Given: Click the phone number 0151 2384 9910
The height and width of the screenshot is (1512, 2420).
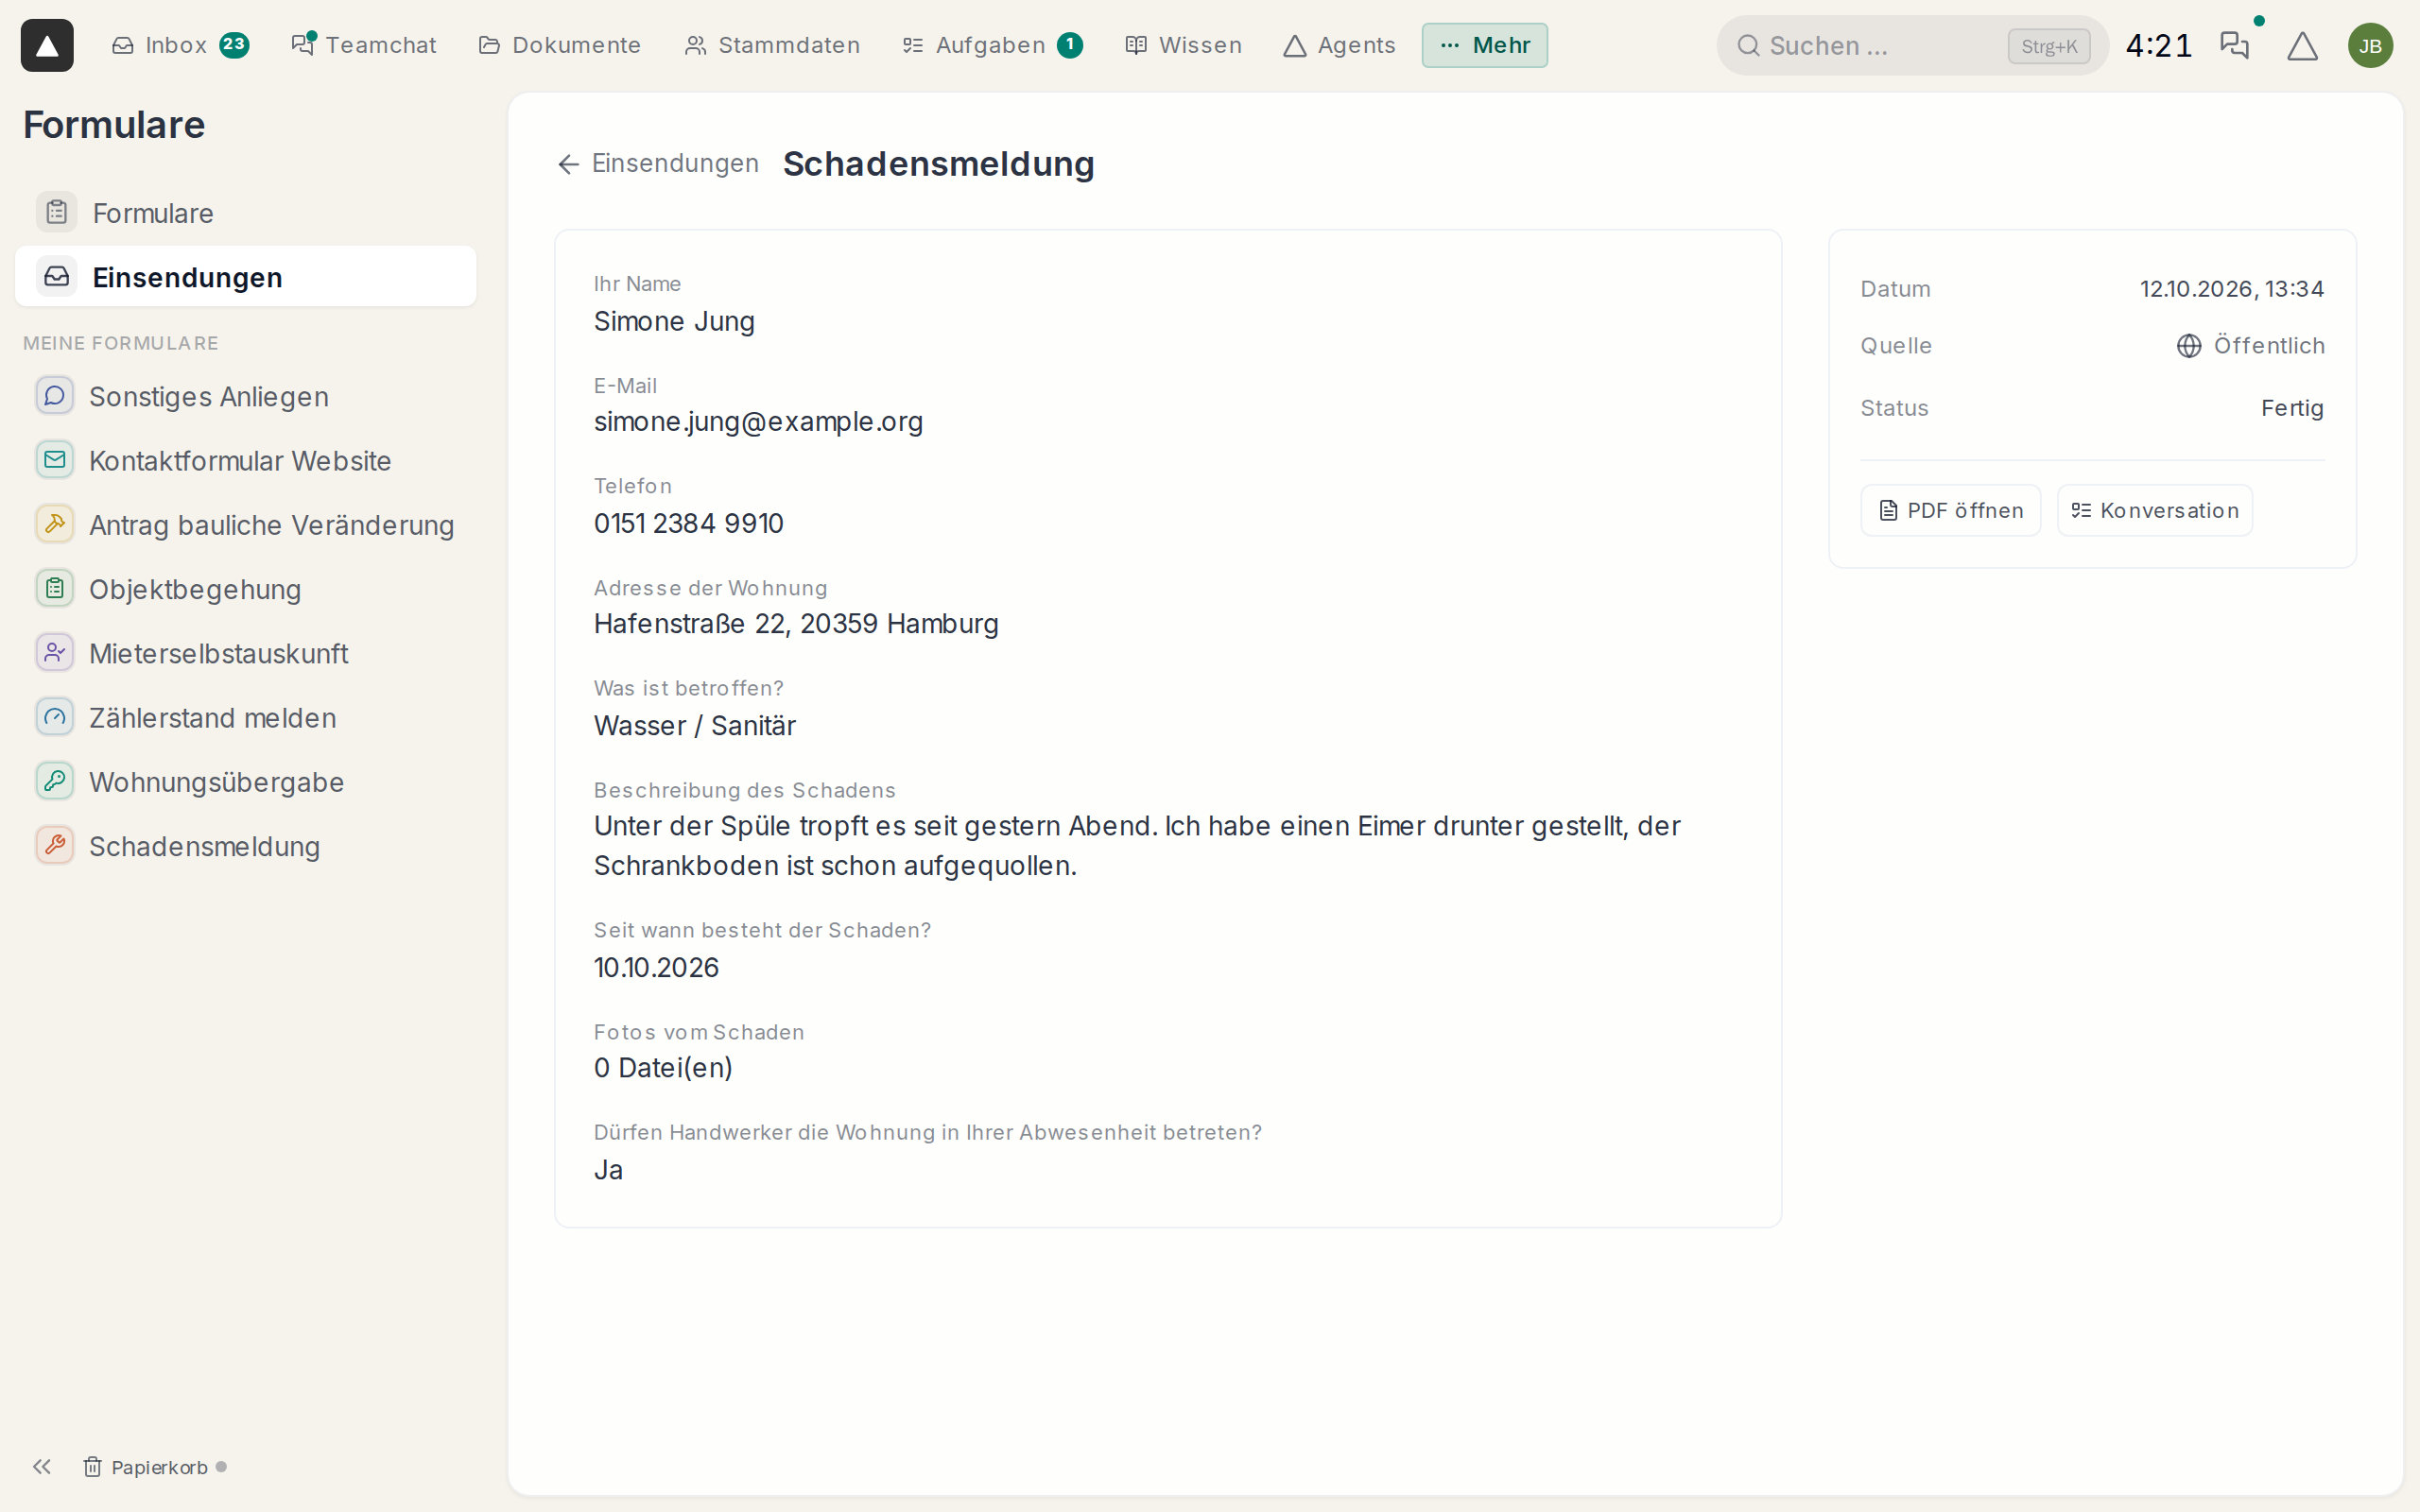Looking at the screenshot, I should pos(688,523).
